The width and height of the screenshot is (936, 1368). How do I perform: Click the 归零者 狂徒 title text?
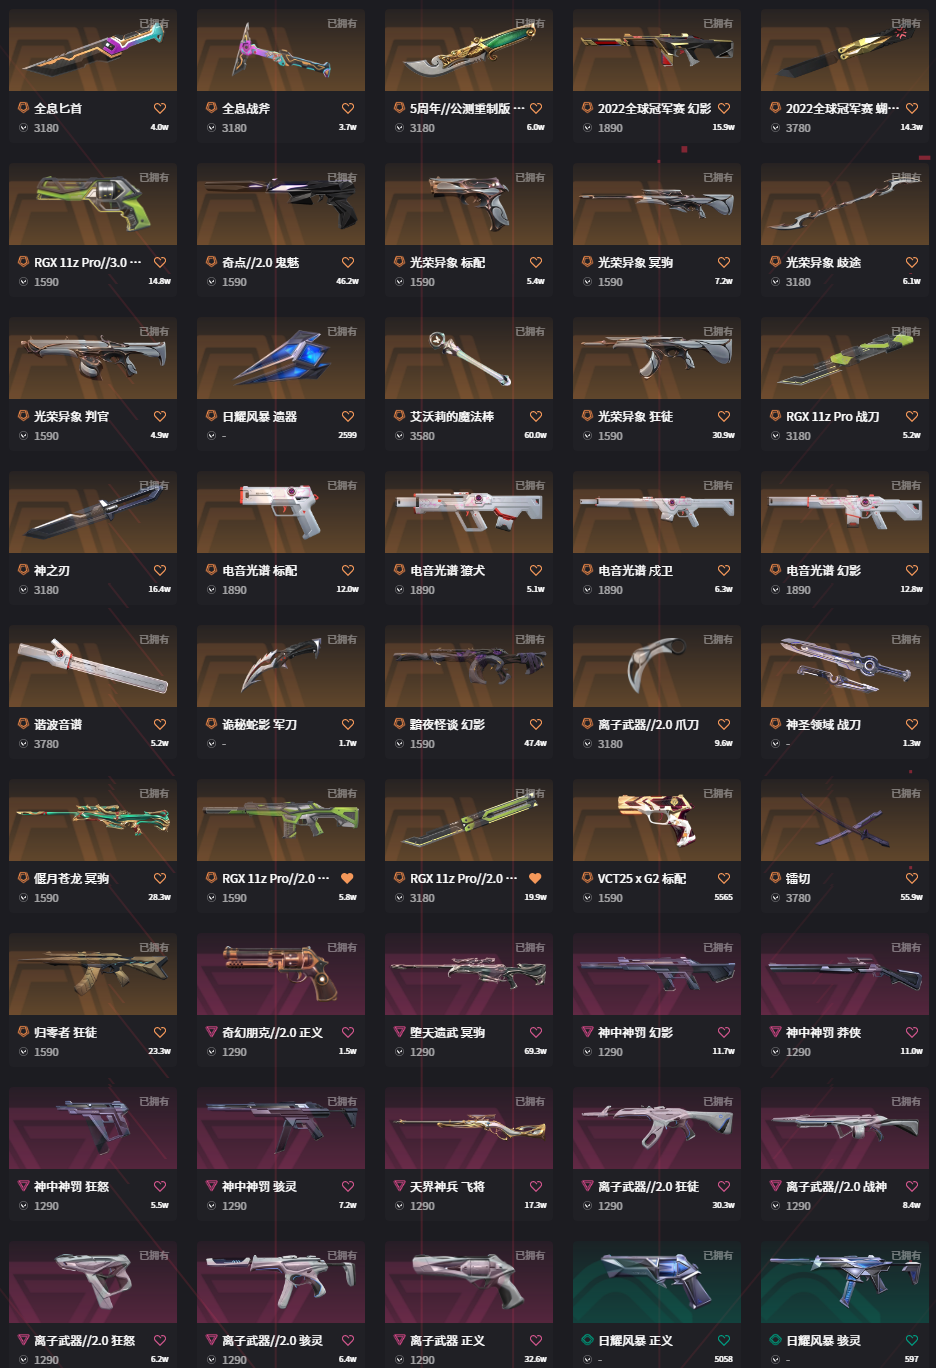click(65, 1032)
